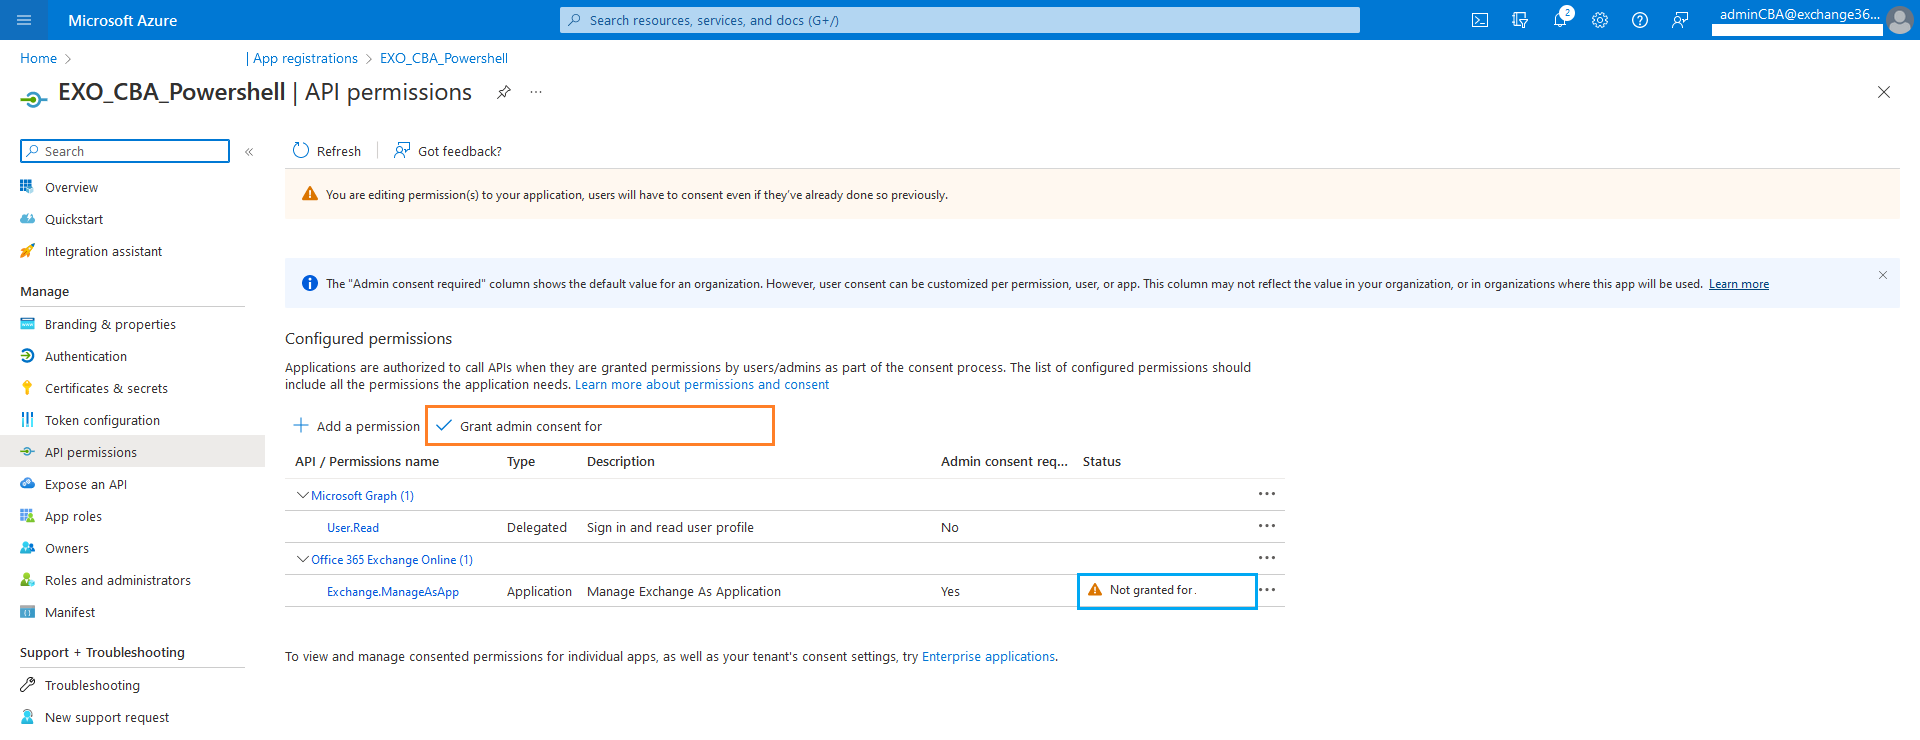Open the Azure portal hamburger menu
This screenshot has width=1920, height=740.
click(x=24, y=20)
